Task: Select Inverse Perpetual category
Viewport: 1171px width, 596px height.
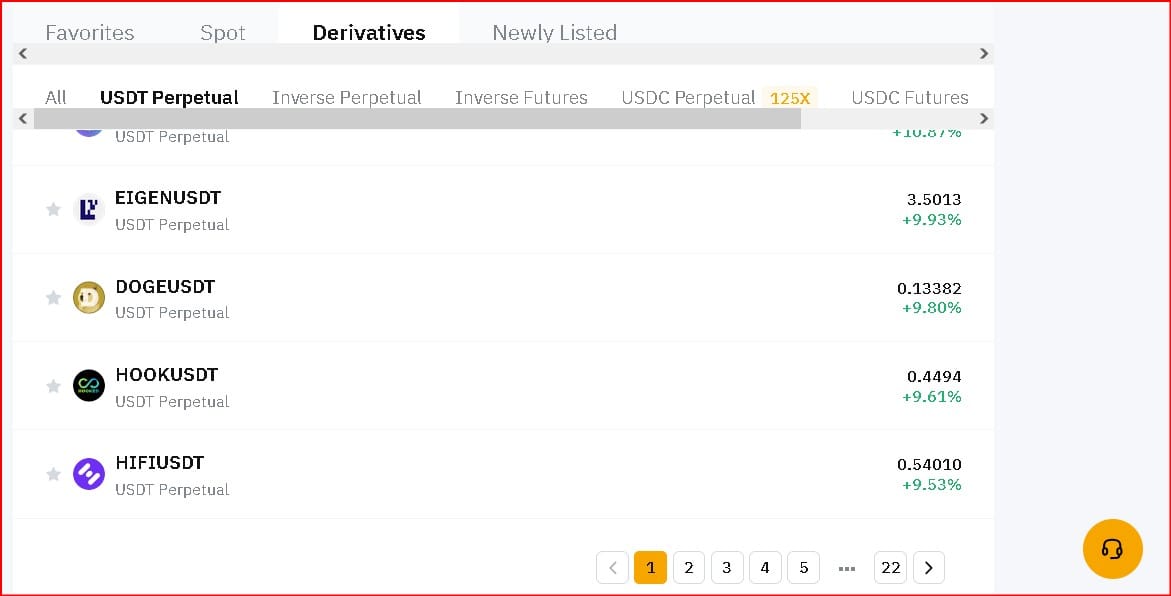Action: pos(347,98)
